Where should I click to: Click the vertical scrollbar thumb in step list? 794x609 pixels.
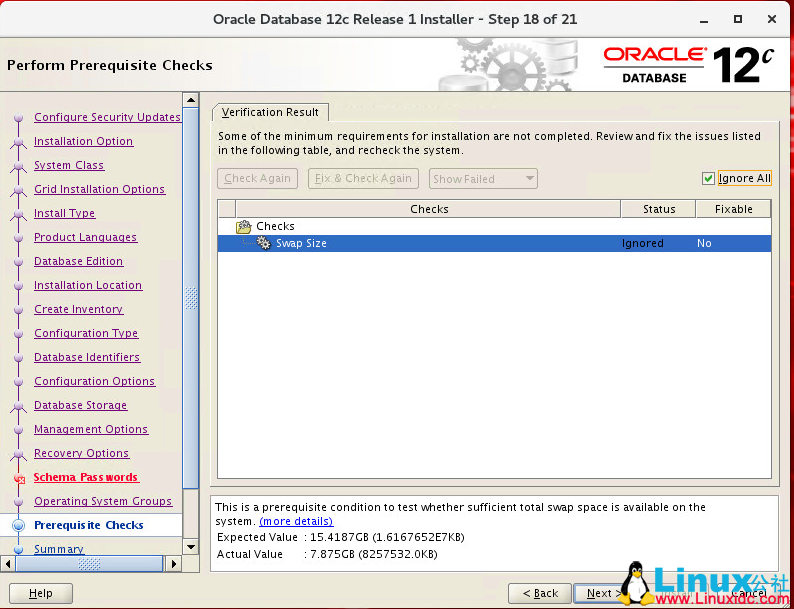[x=190, y=299]
